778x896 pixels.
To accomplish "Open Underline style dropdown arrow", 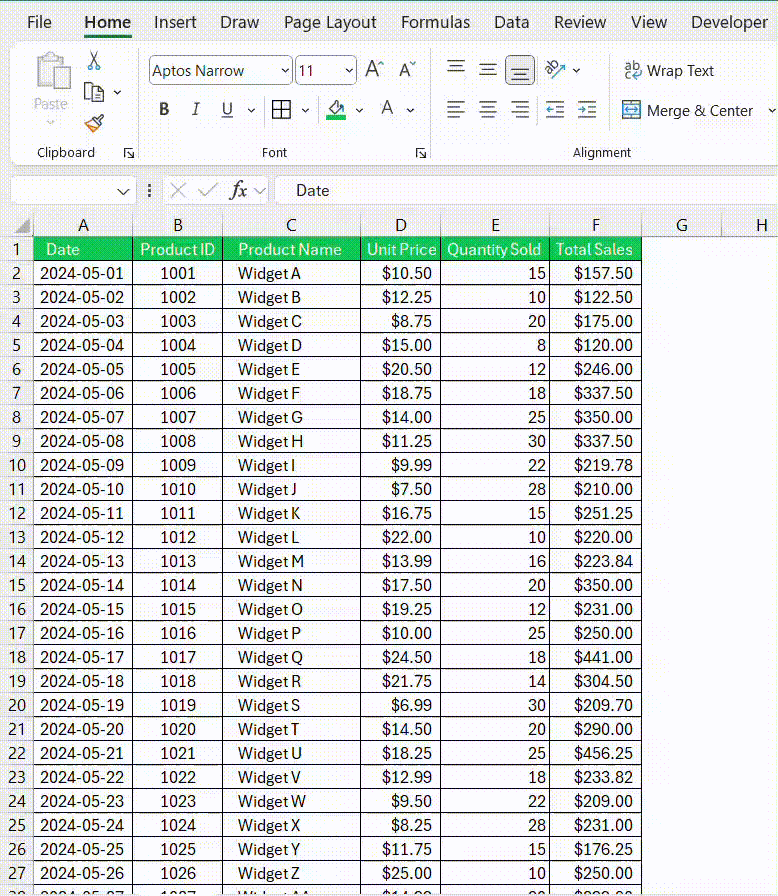I will point(251,110).
